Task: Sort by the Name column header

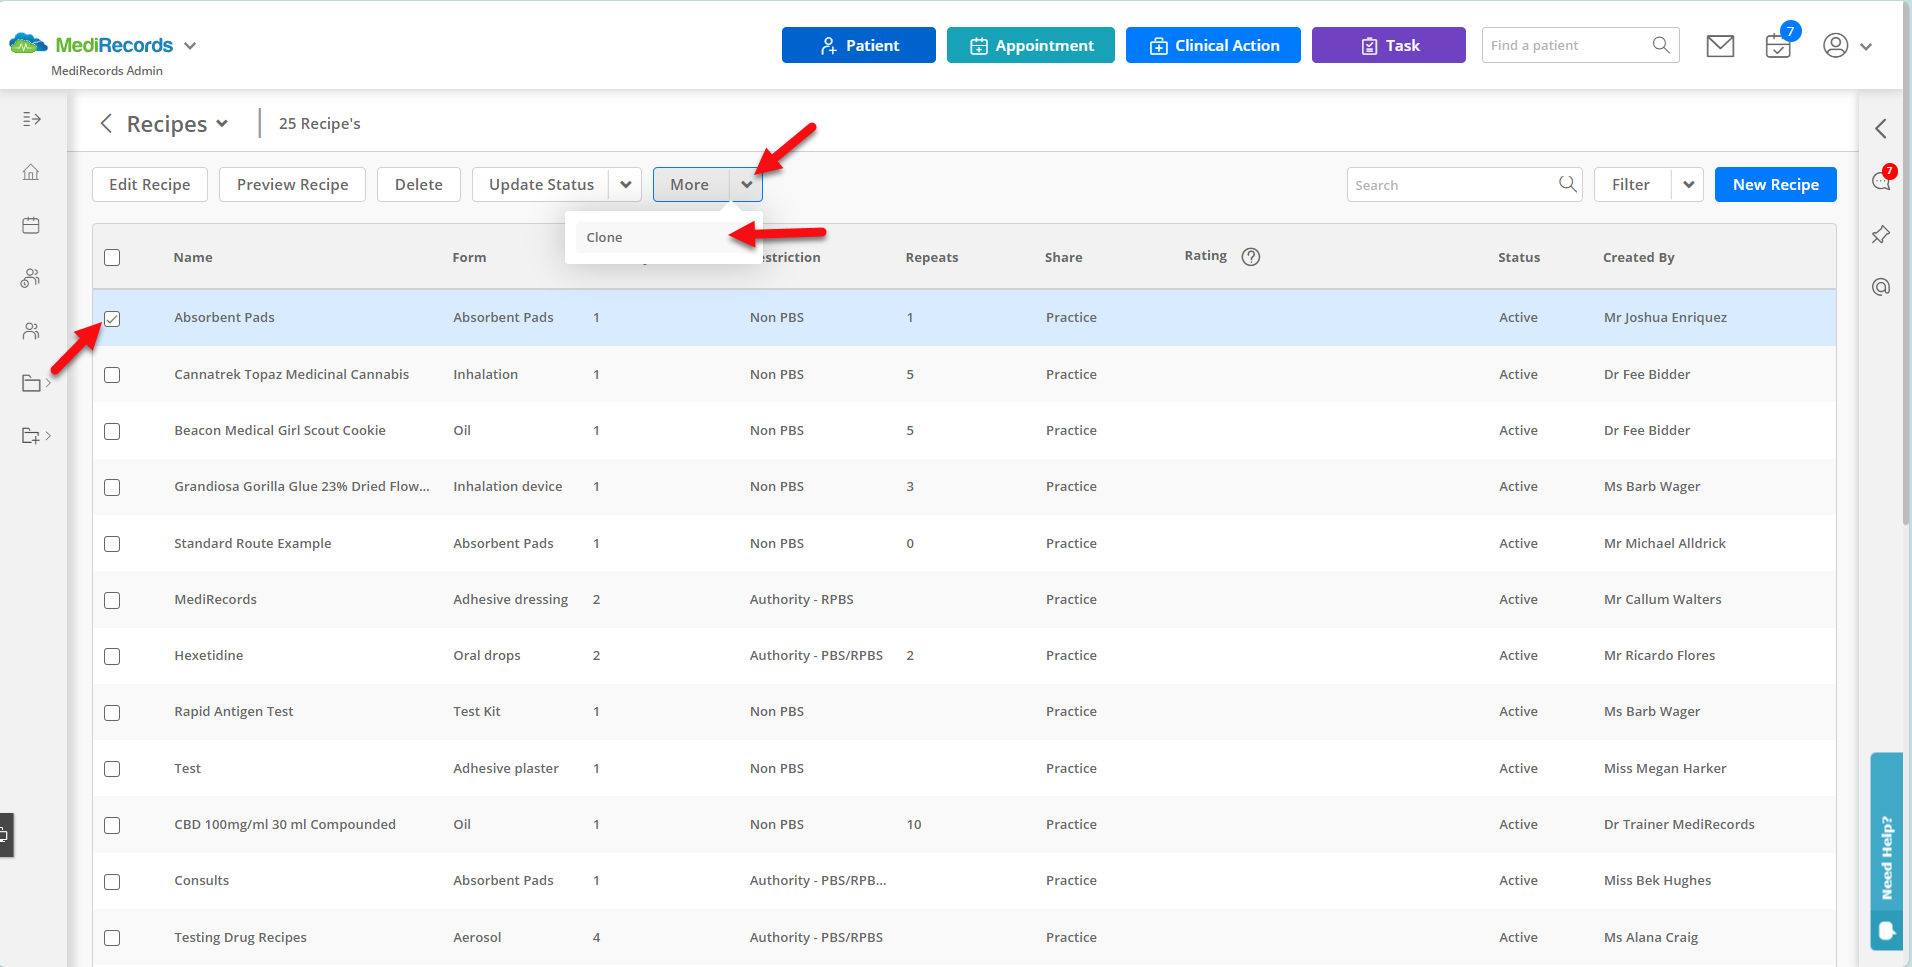Action: tap(193, 257)
